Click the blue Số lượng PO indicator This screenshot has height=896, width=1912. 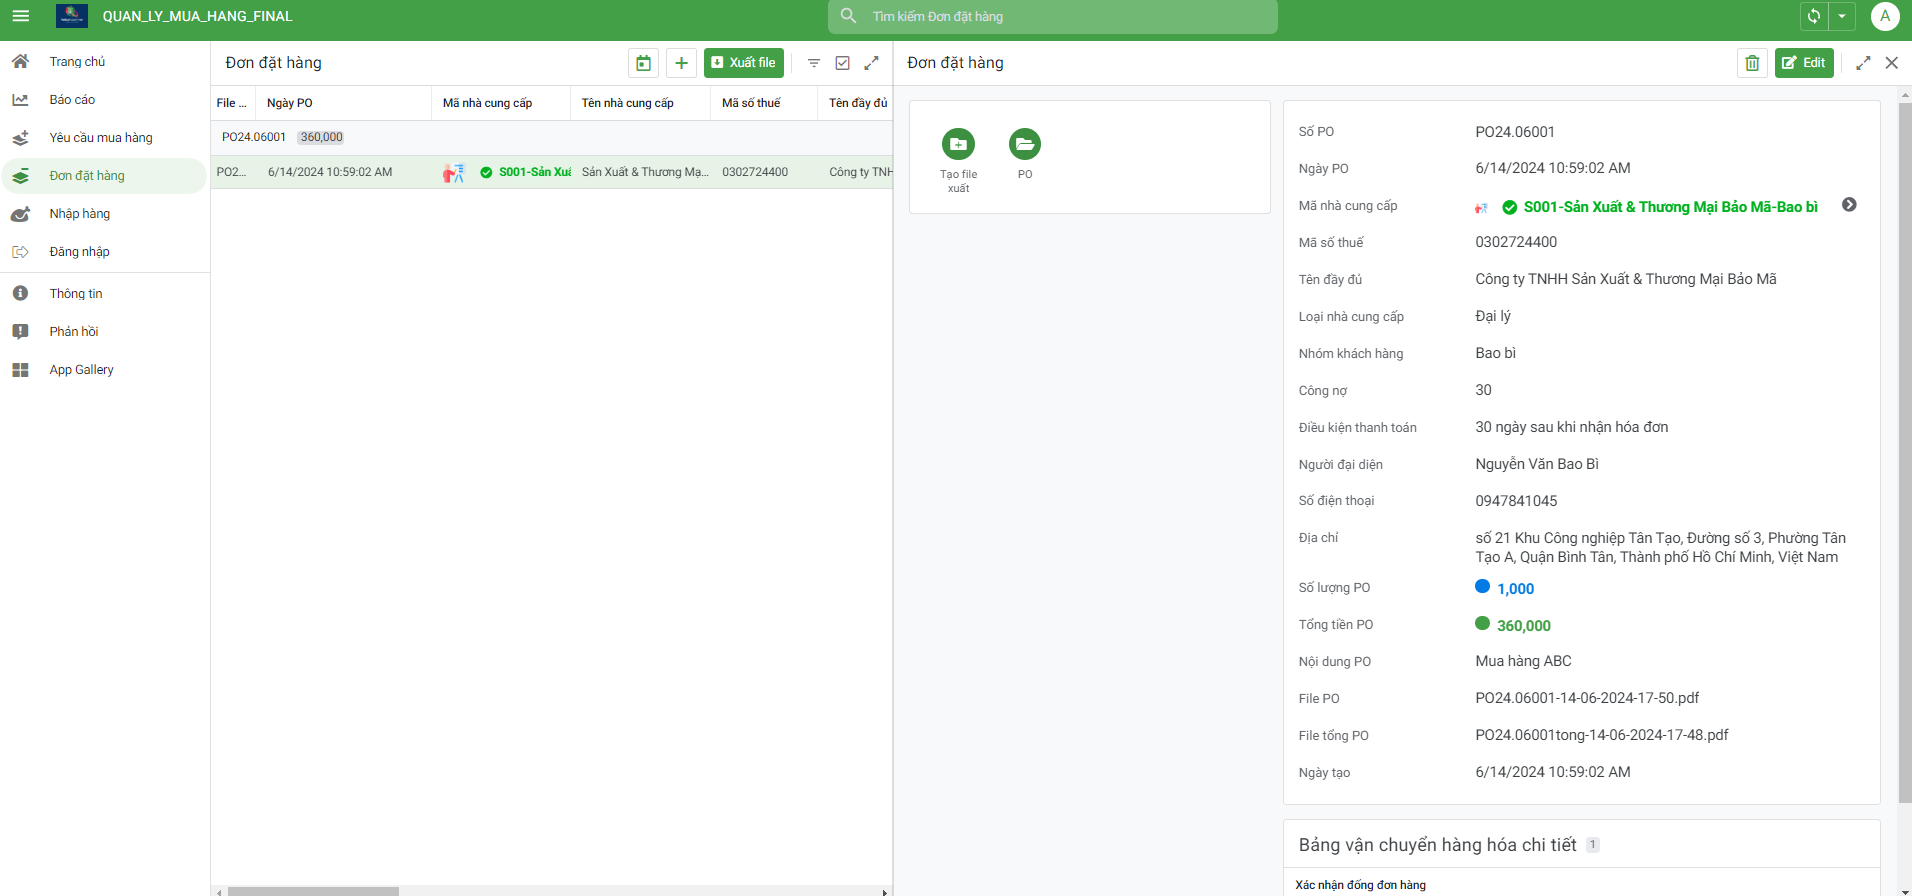[x=1483, y=587]
